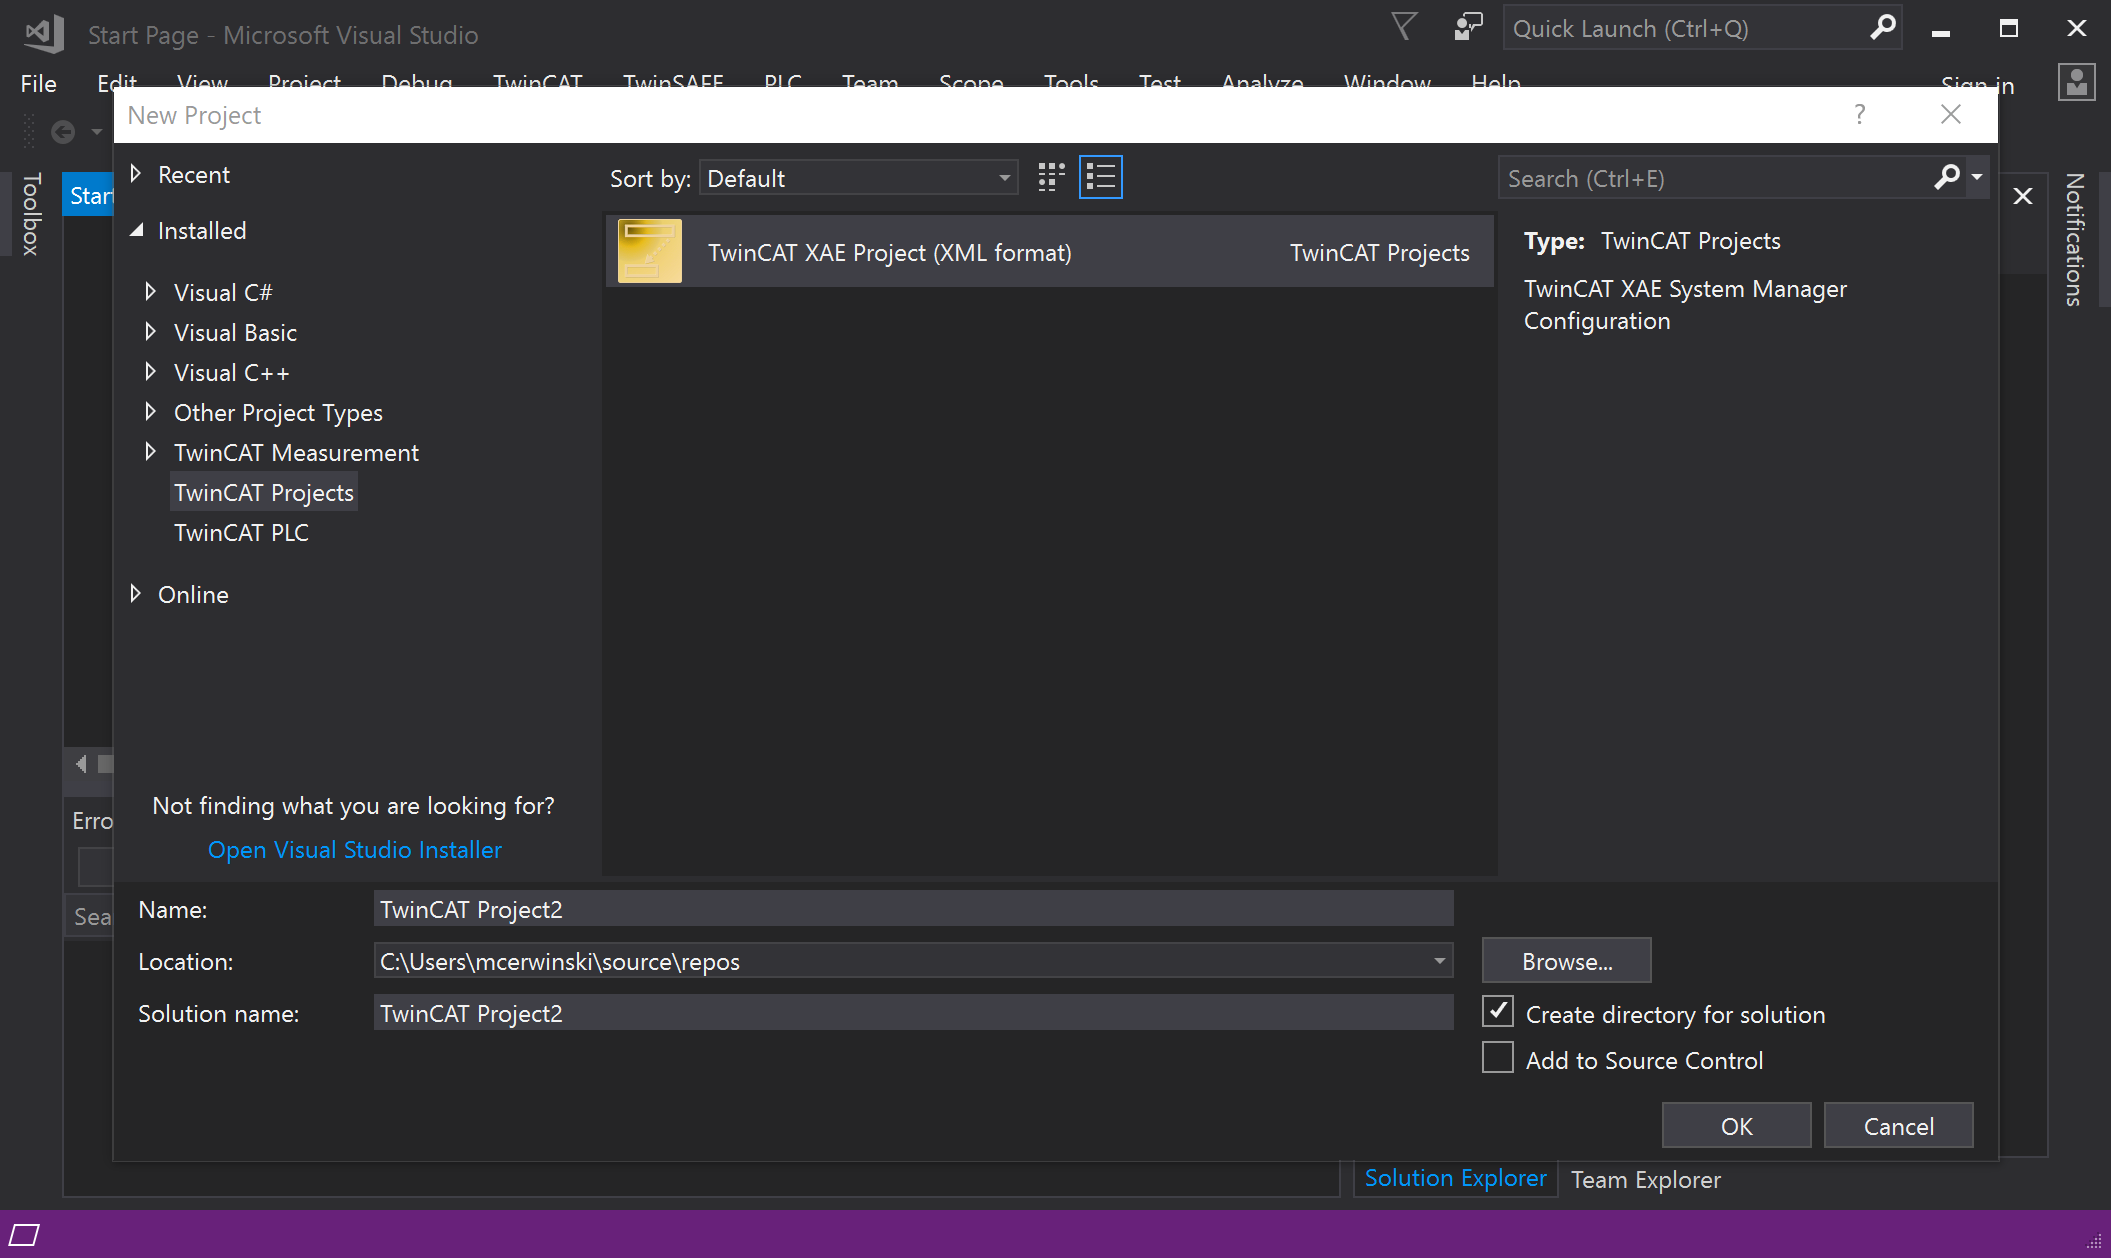This screenshot has height=1258, width=2111.
Task: Open the Location path dropdown arrow
Action: (x=1439, y=961)
